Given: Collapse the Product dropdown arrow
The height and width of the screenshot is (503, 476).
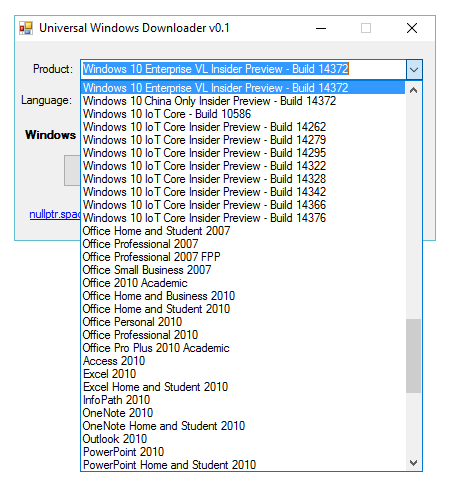Looking at the screenshot, I should coord(414,69).
